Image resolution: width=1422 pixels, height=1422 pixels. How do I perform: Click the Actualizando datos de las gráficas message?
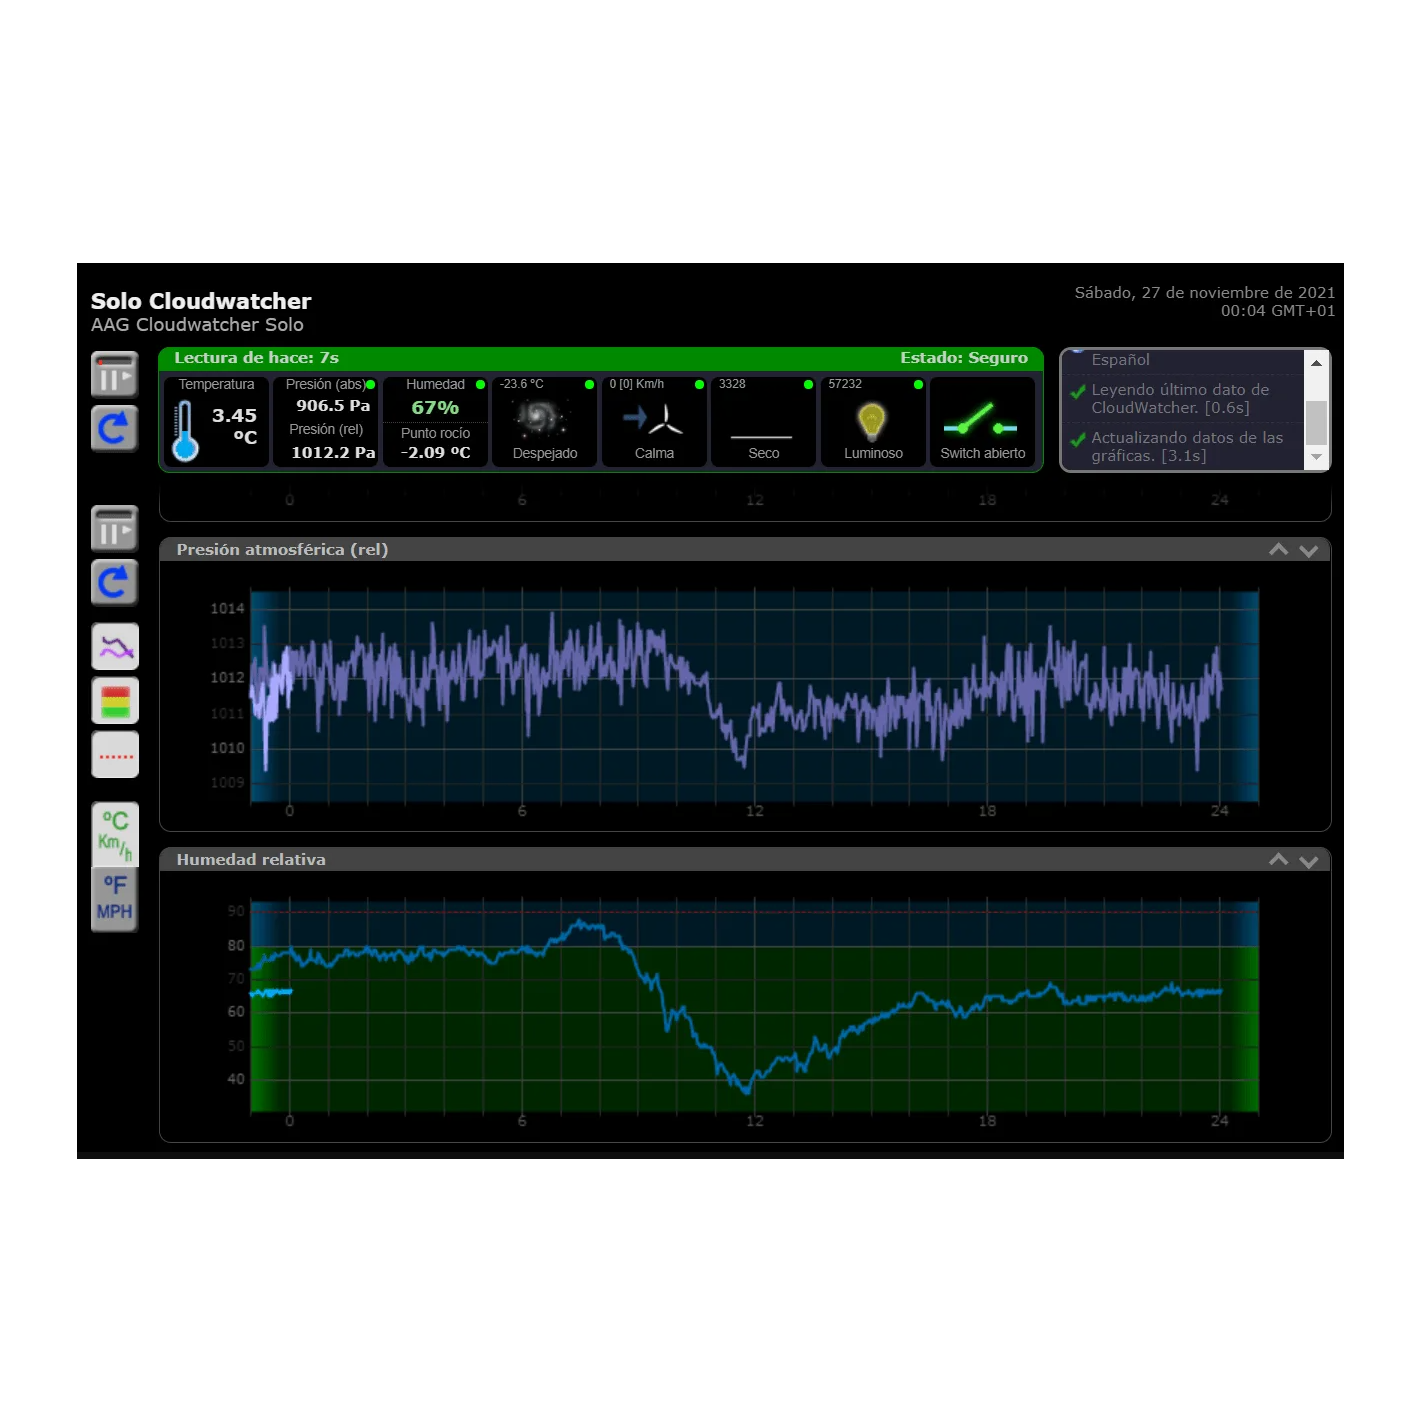point(1187,447)
